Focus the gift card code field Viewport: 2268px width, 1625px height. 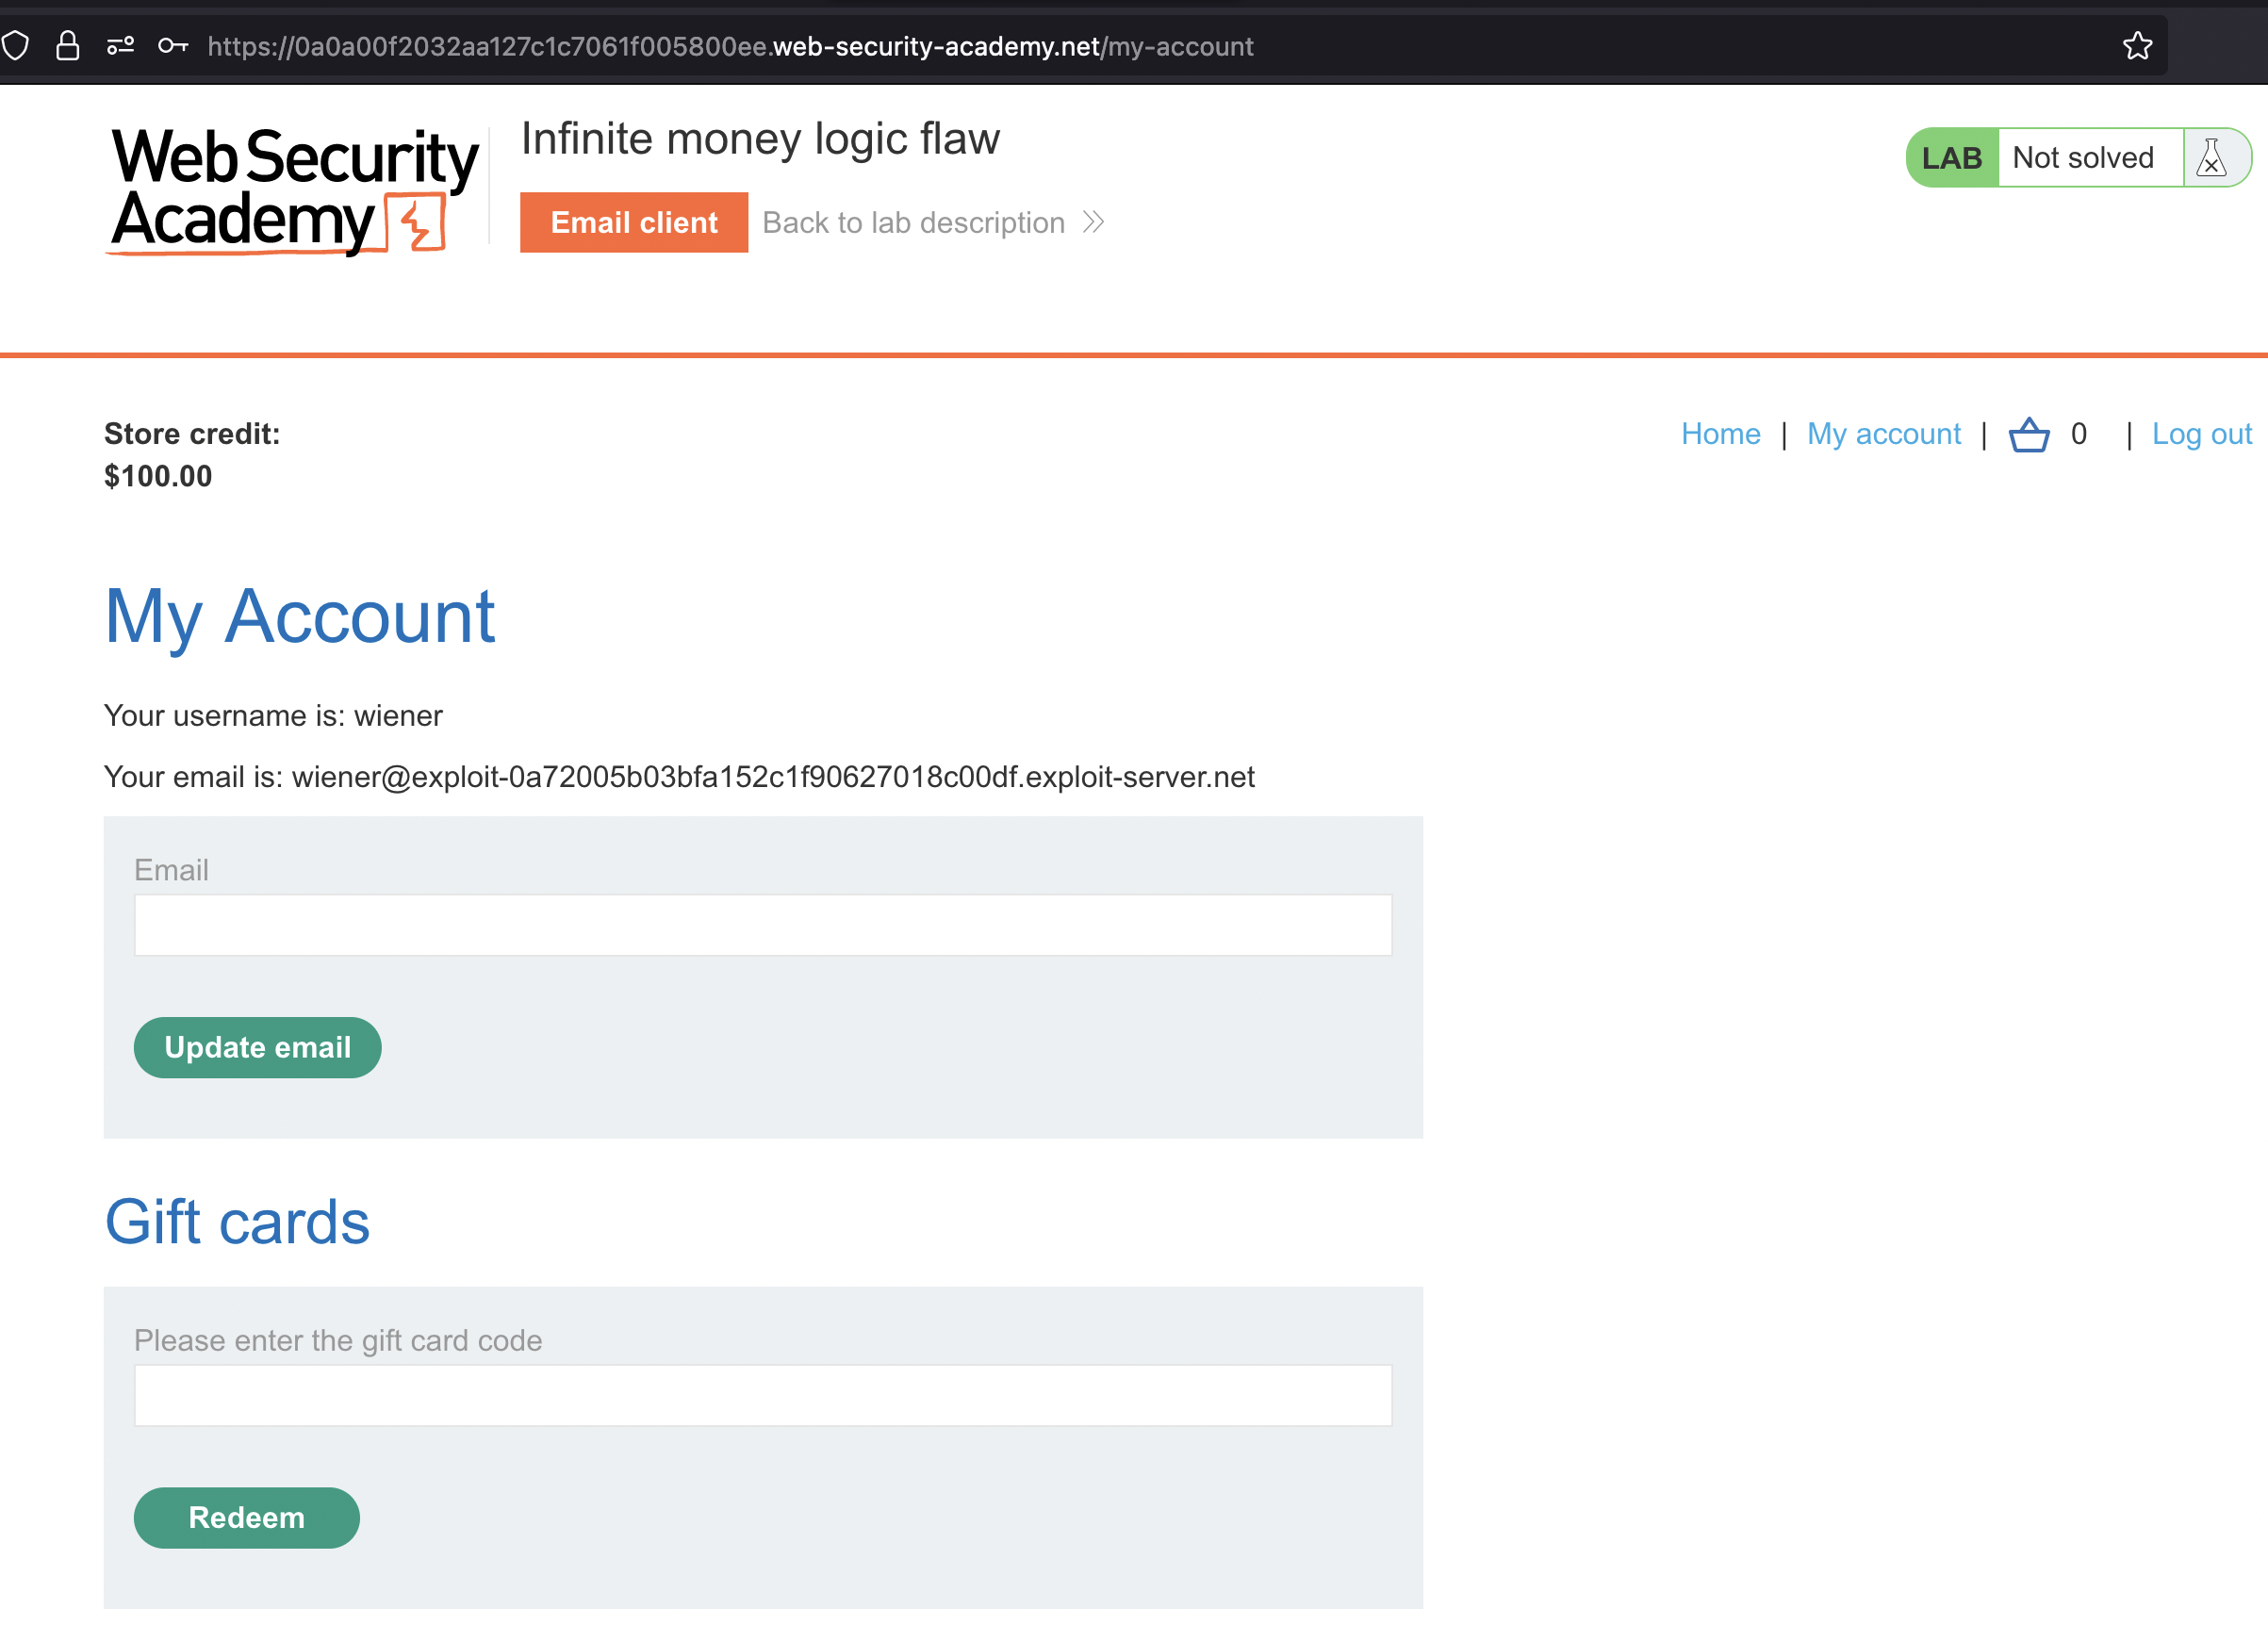coord(762,1395)
